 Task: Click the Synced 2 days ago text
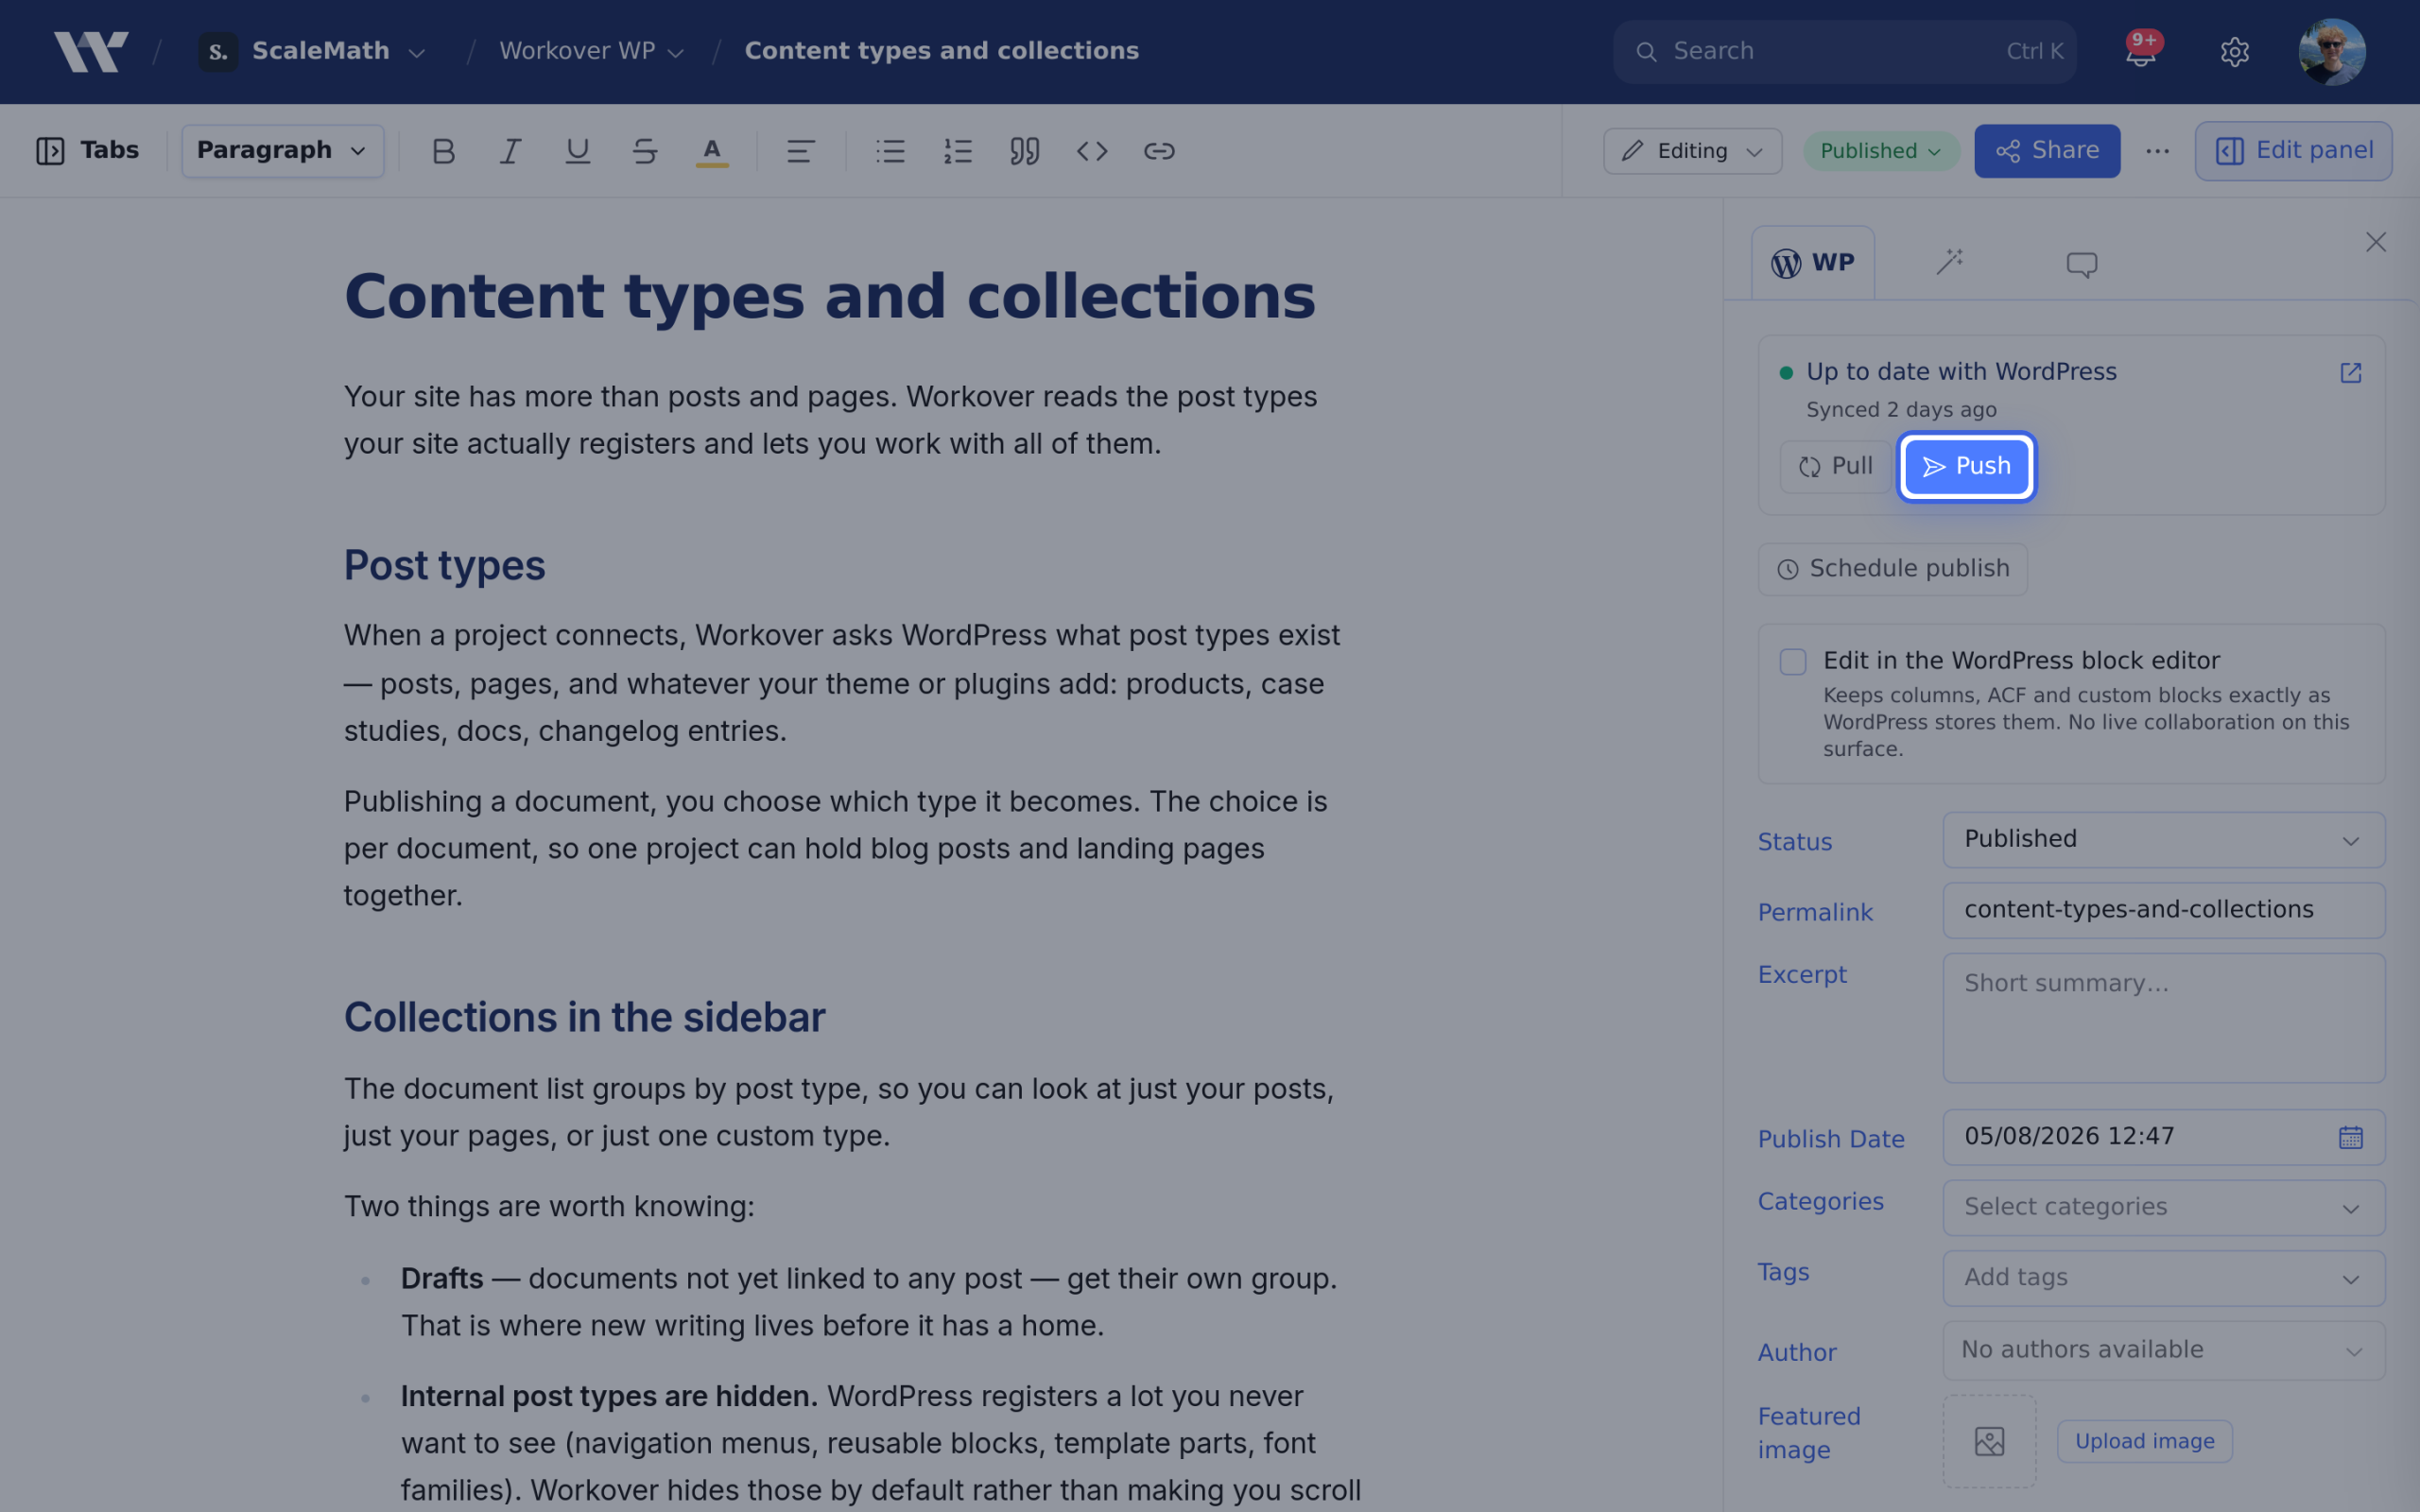(x=1901, y=410)
